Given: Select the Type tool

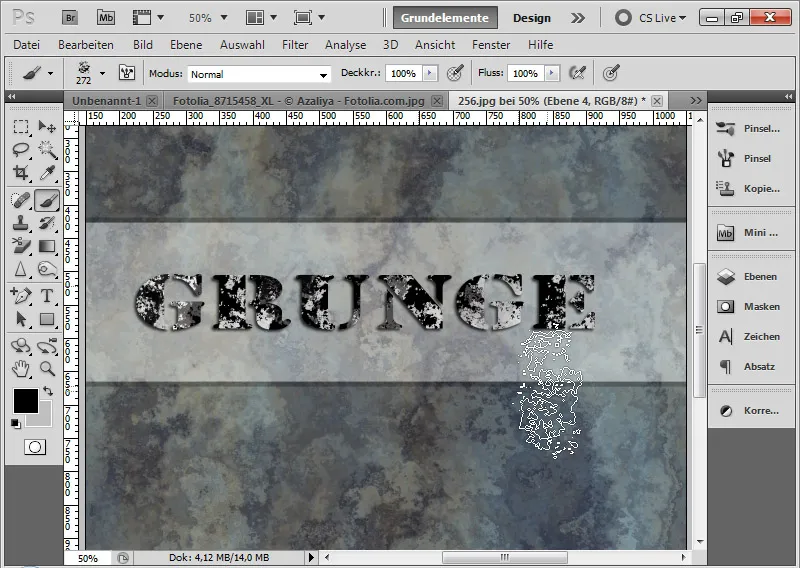Looking at the screenshot, I should [x=47, y=295].
